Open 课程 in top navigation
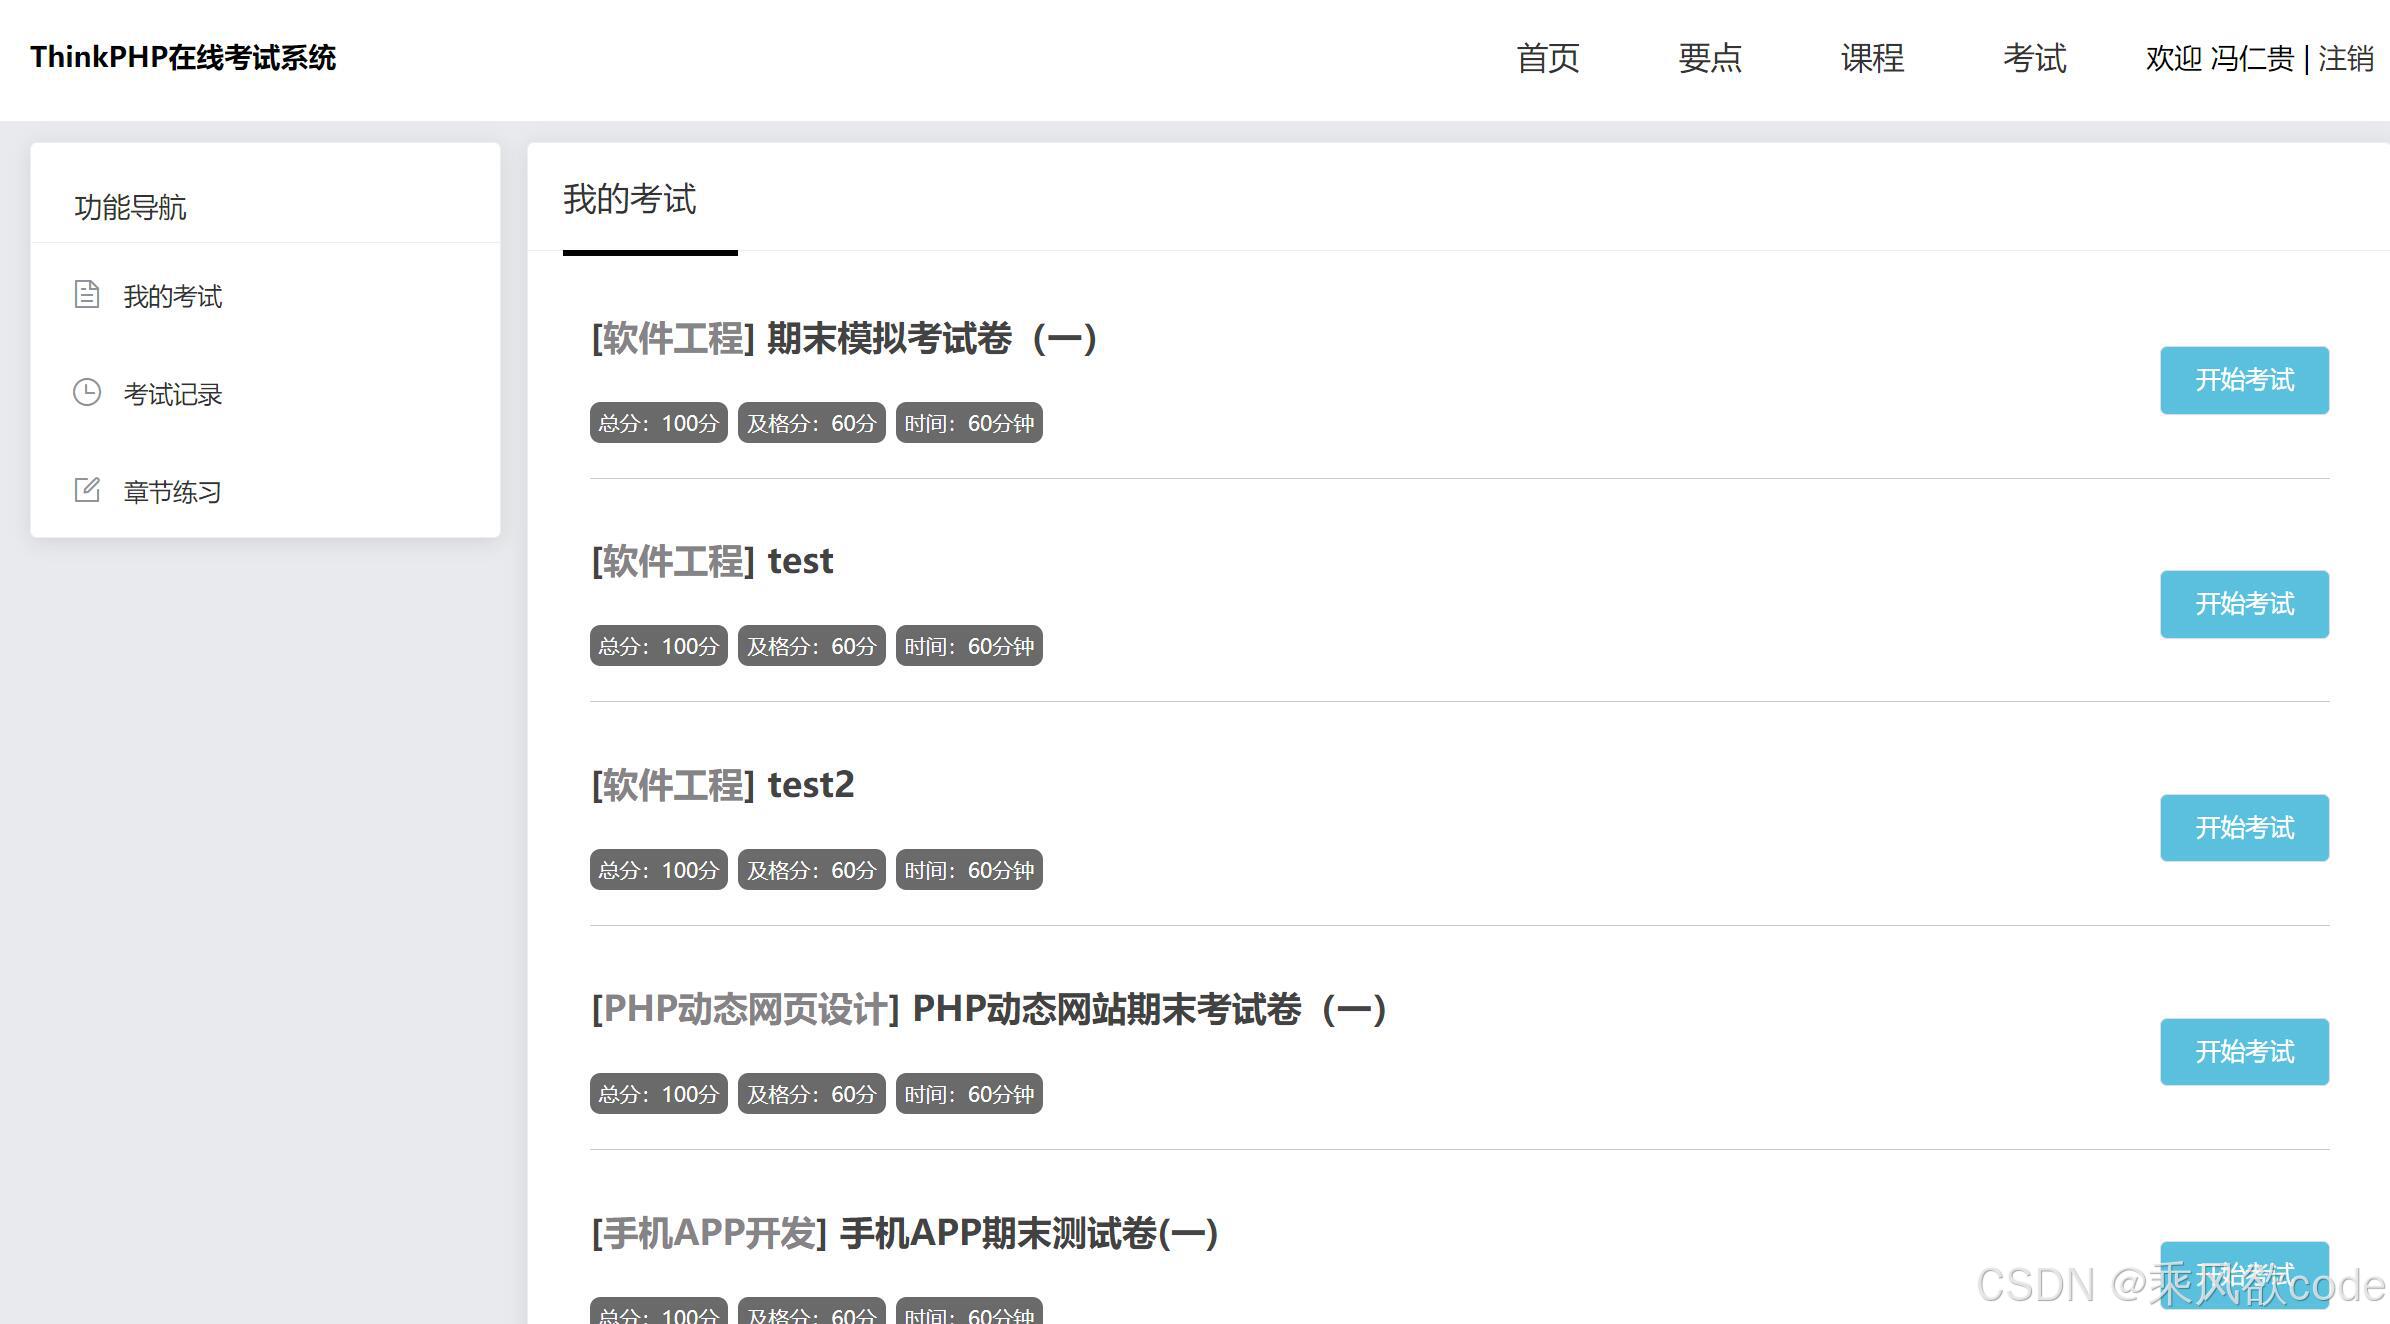The height and width of the screenshot is (1324, 2390). coord(1871,58)
